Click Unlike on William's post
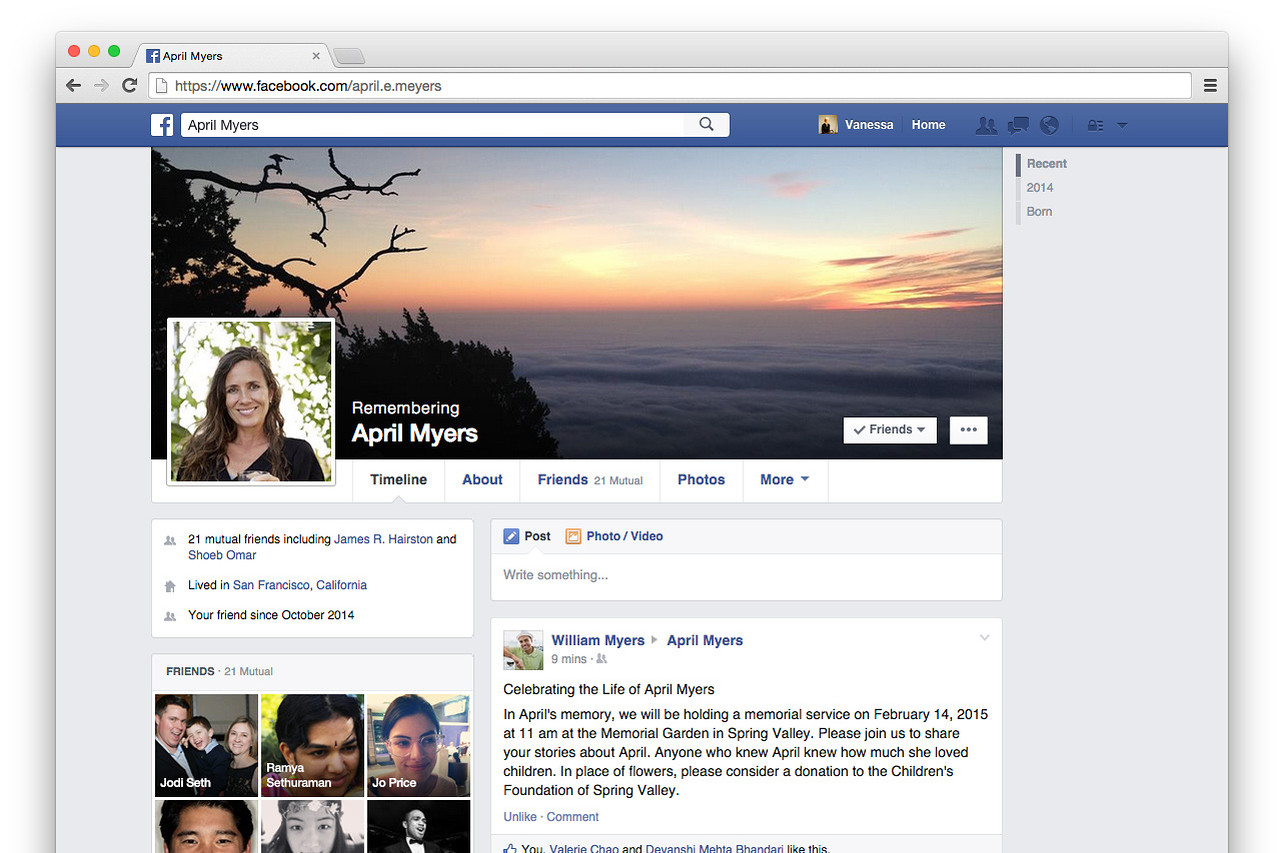 point(520,817)
